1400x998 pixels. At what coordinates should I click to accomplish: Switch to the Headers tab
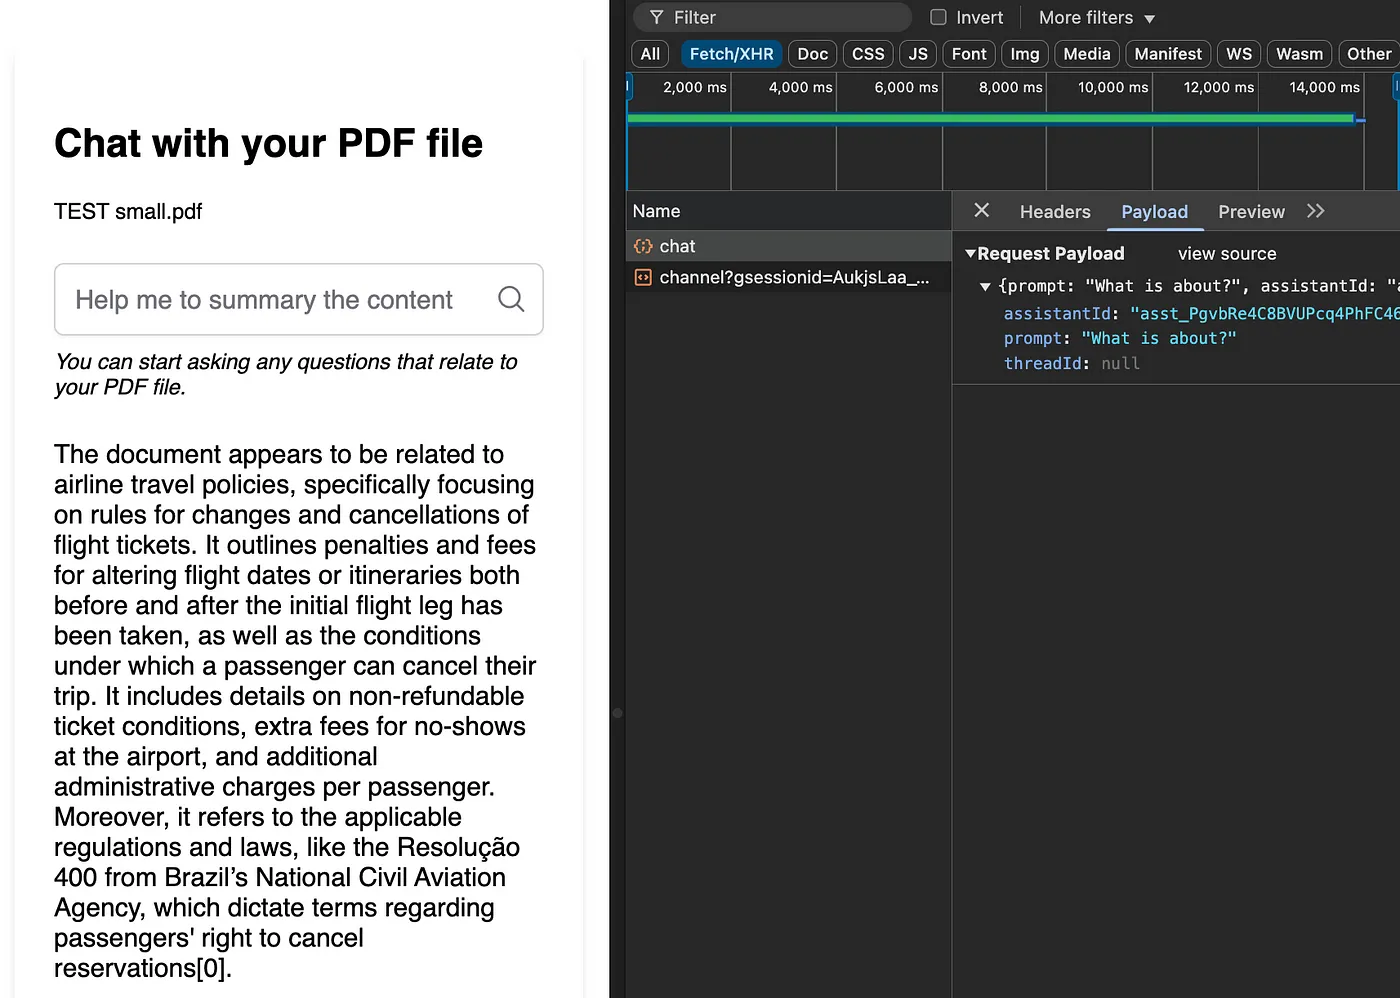click(1054, 212)
